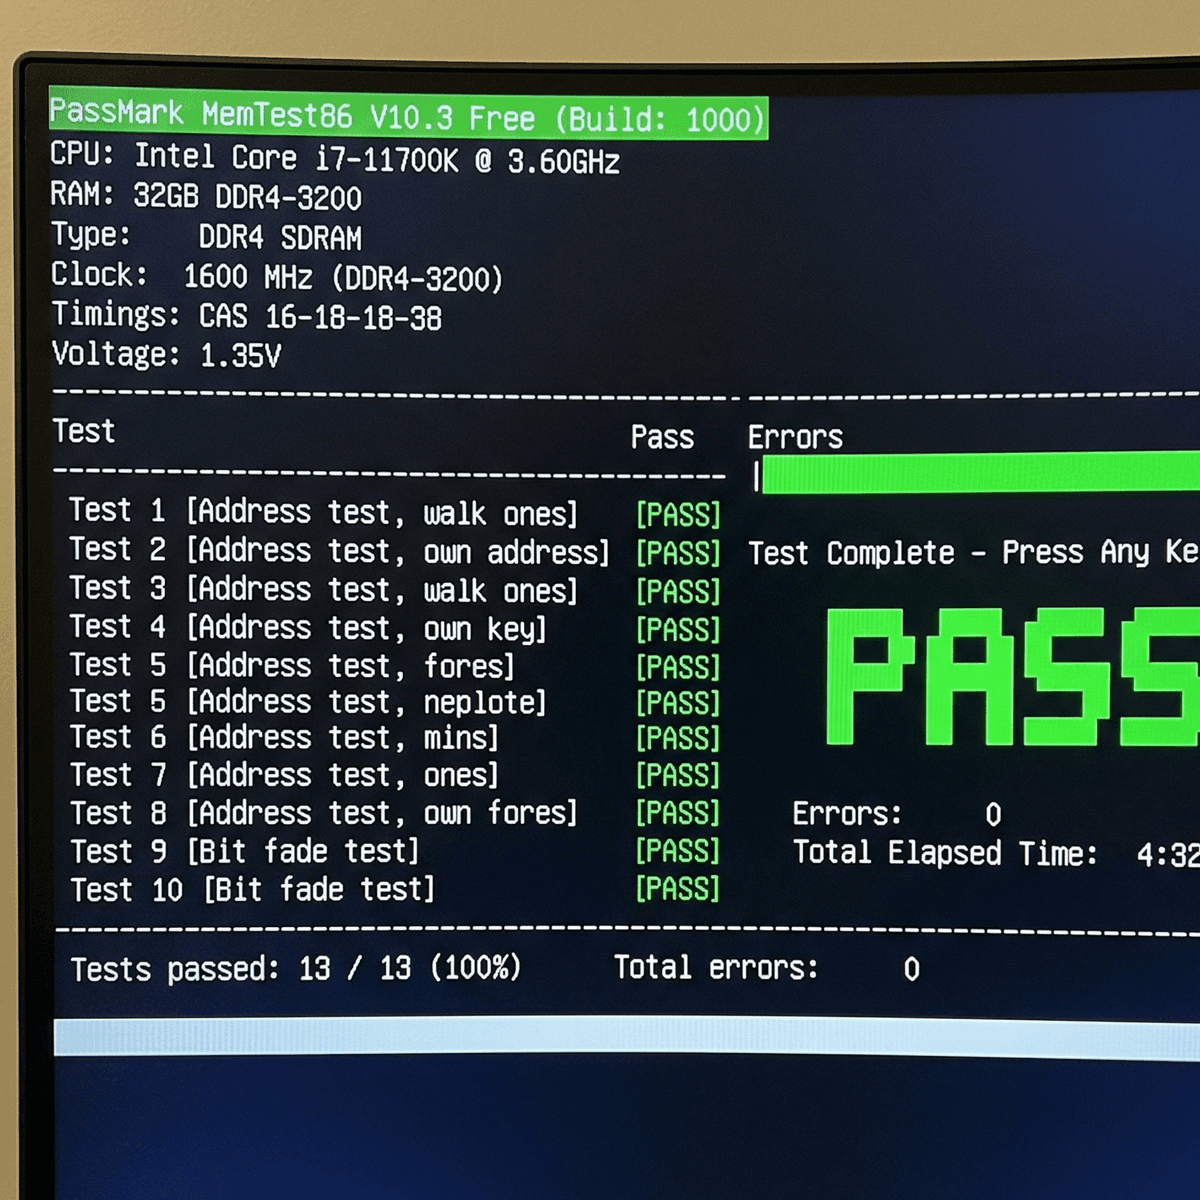This screenshot has width=1200, height=1200.
Task: Click the Tests passed 13 / 13 (100%) summary
Action: [x=296, y=968]
